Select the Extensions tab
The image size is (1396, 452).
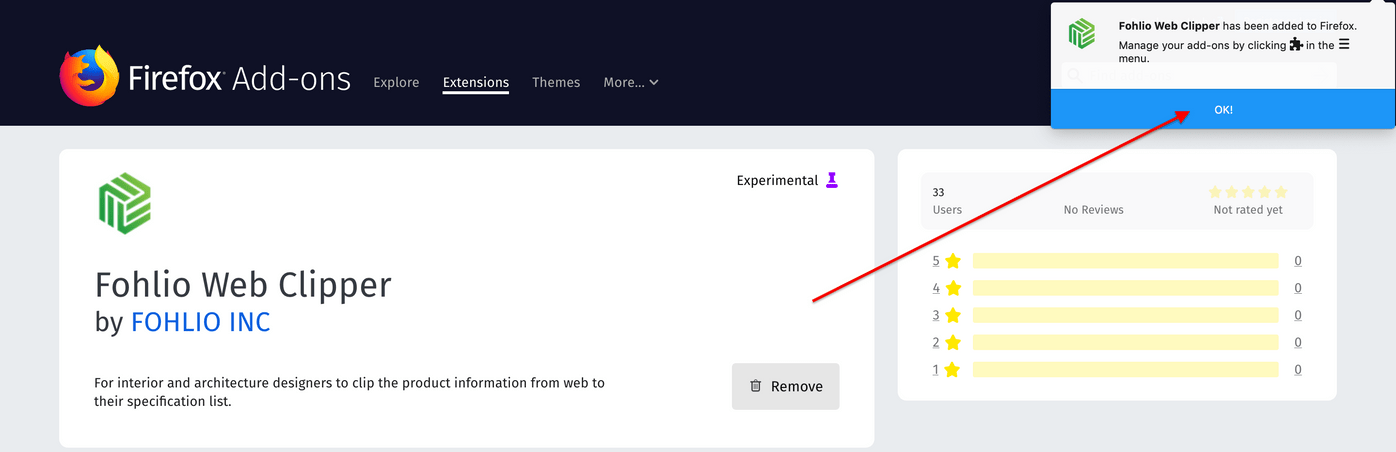[476, 82]
